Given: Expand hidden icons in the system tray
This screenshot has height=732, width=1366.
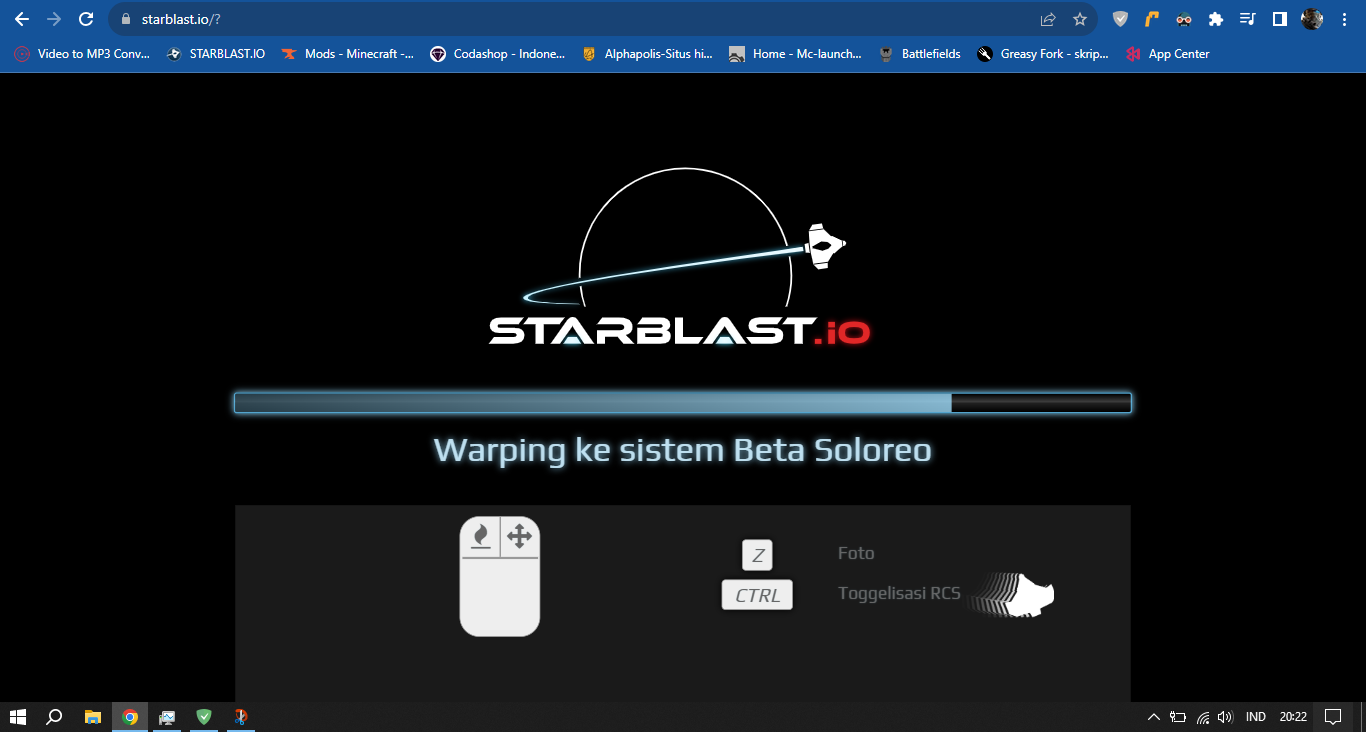Looking at the screenshot, I should click(x=1152, y=716).
